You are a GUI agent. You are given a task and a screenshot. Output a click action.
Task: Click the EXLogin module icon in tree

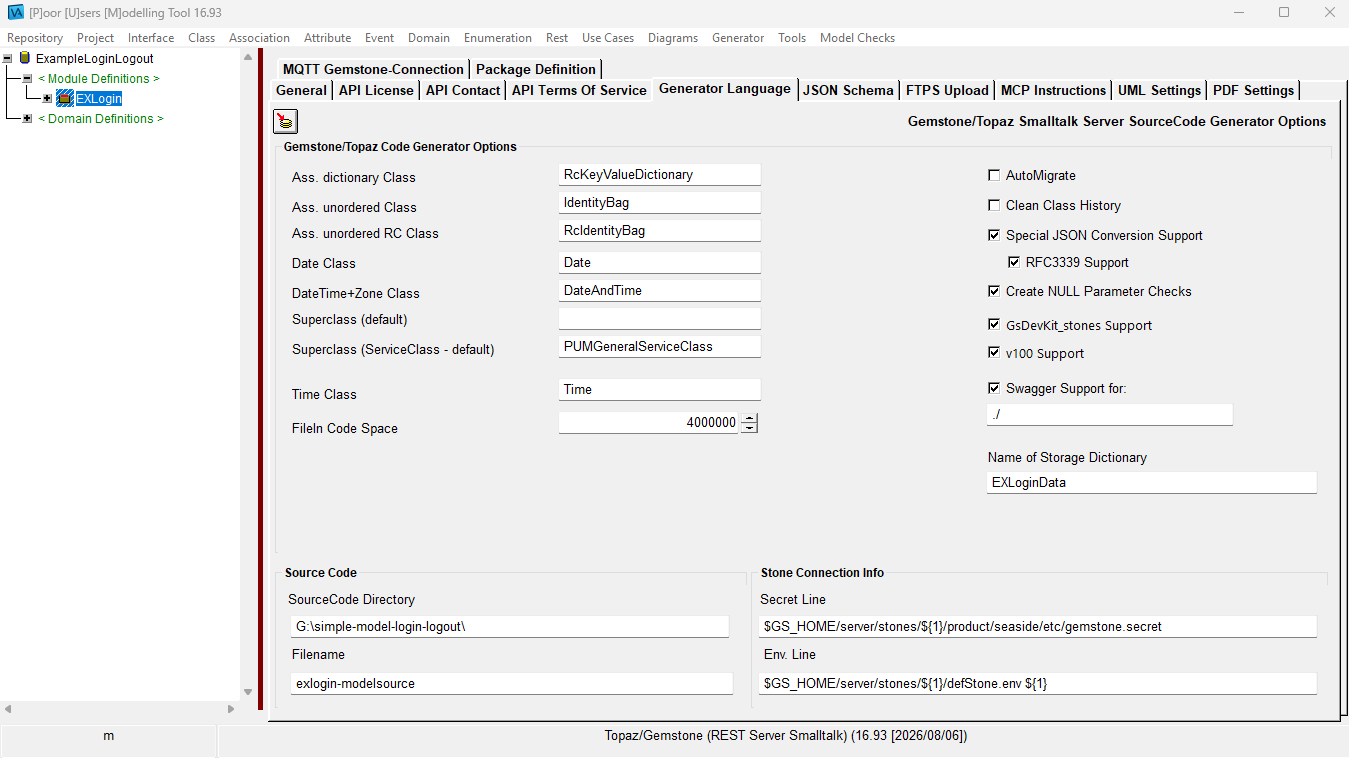coord(65,98)
